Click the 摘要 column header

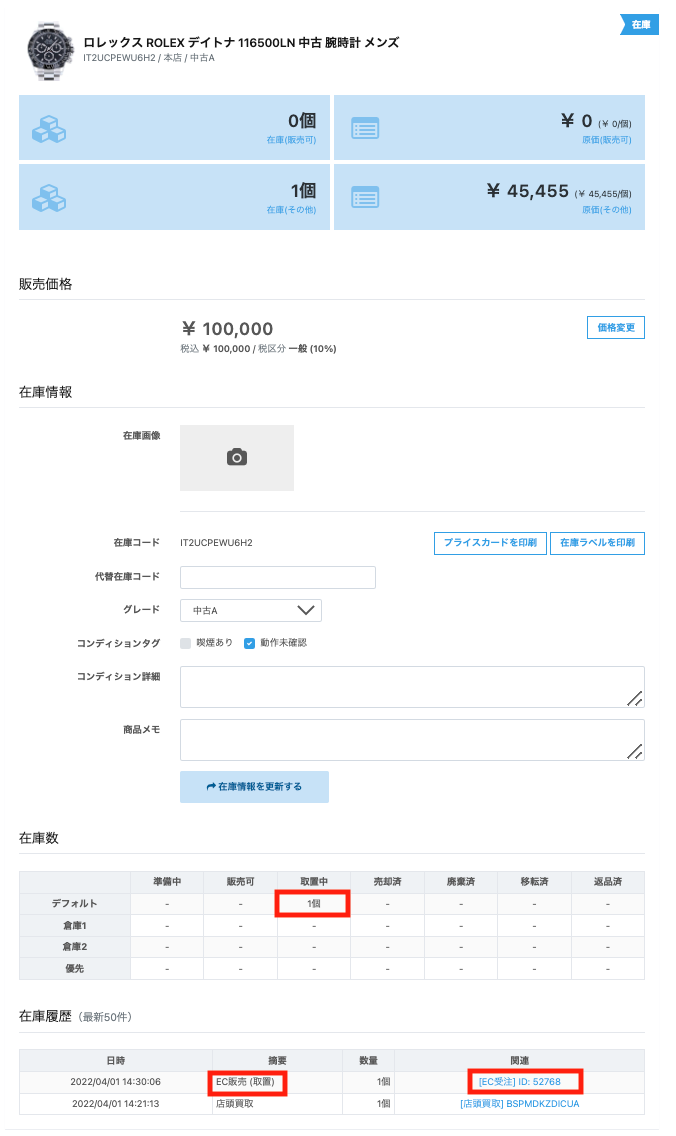coord(278,1061)
